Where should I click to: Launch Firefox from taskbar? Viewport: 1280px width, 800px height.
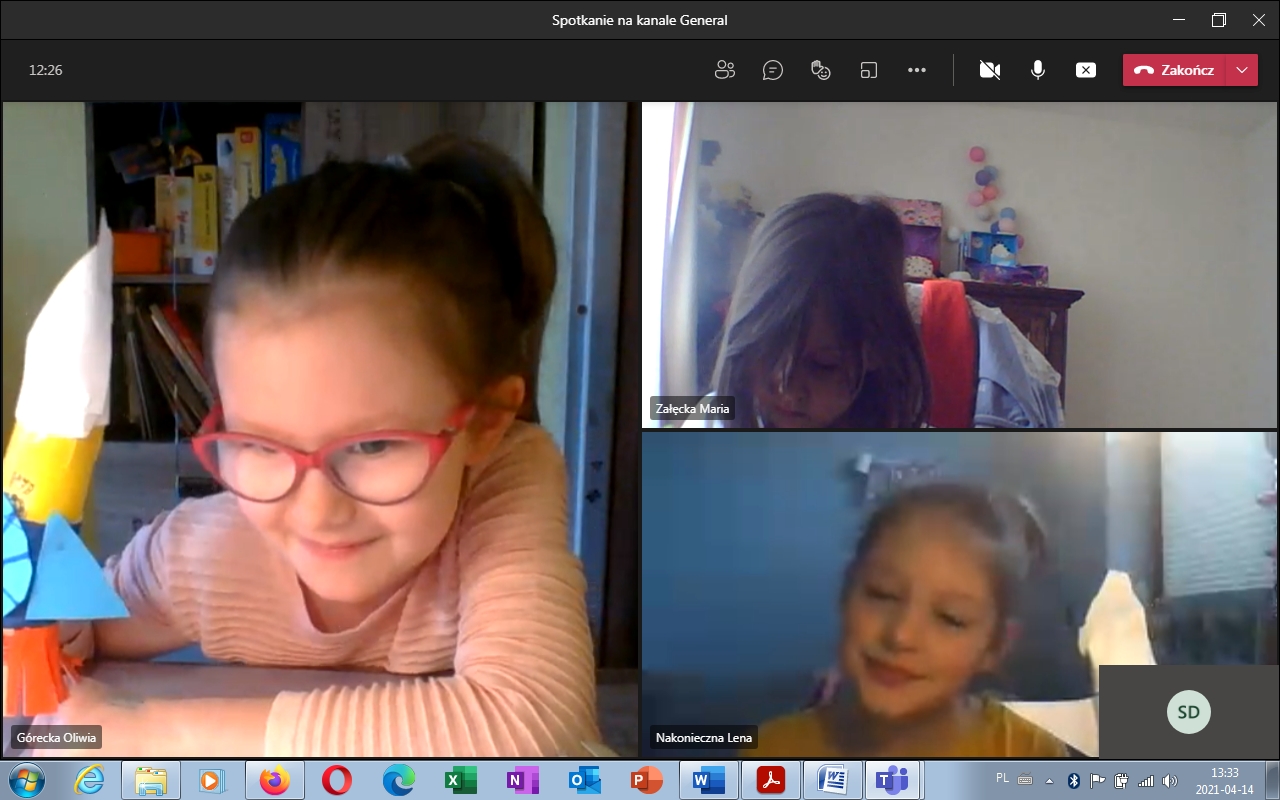[274, 780]
